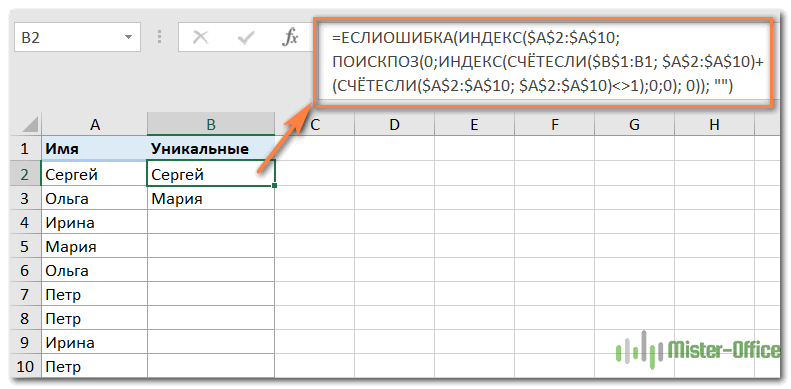Click inside the formula bar text

tap(546, 62)
